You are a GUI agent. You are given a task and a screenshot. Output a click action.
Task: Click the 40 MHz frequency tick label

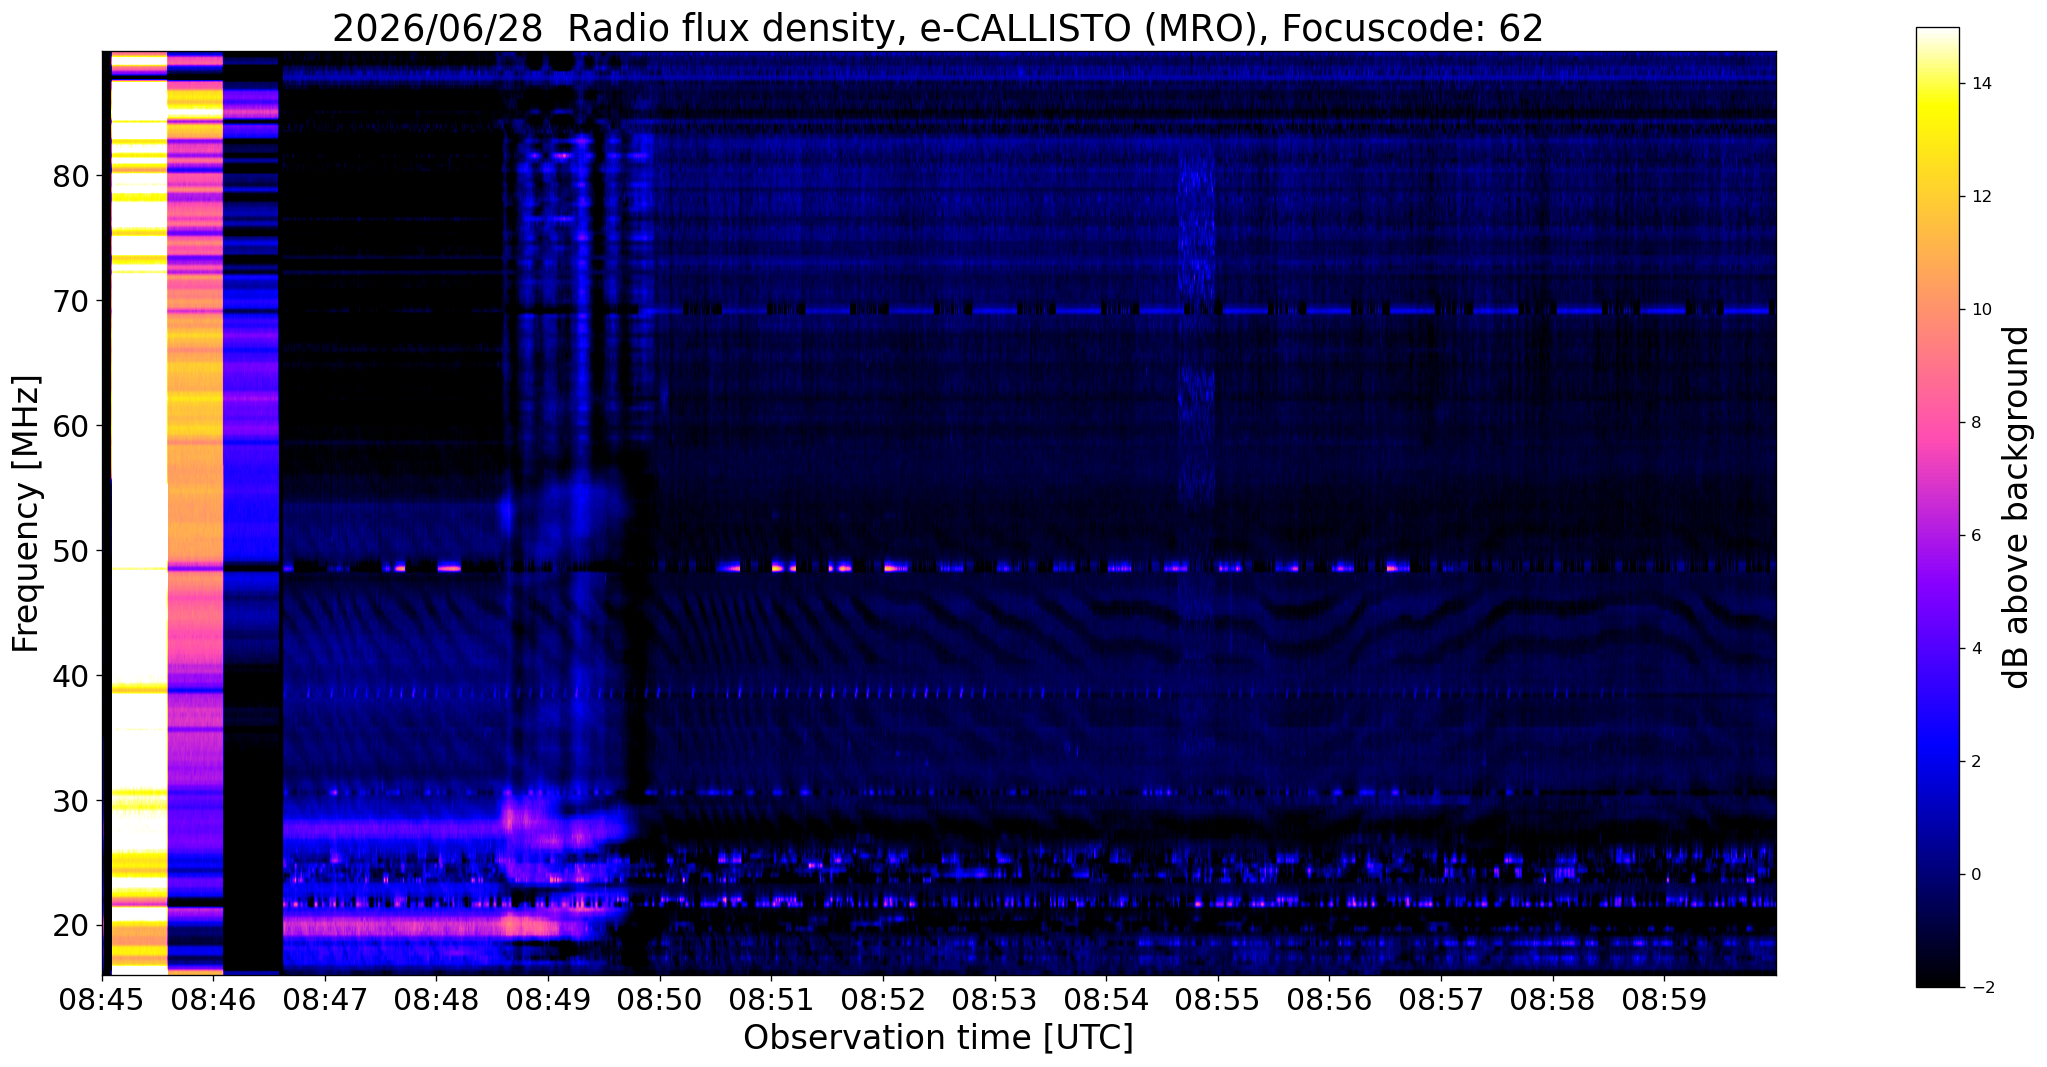coord(71,676)
